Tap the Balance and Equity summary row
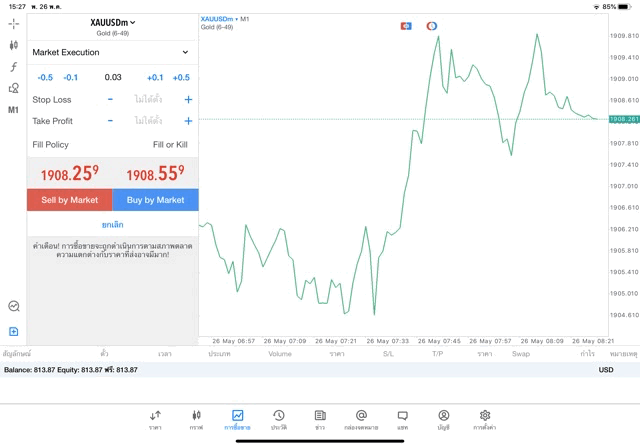This screenshot has width=640, height=447. pos(320,370)
